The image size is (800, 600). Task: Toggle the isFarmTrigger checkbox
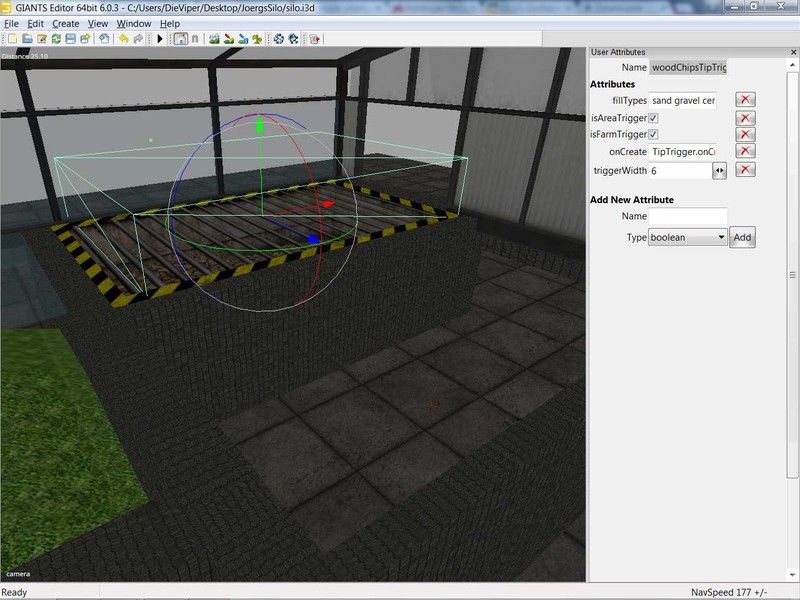pos(653,135)
